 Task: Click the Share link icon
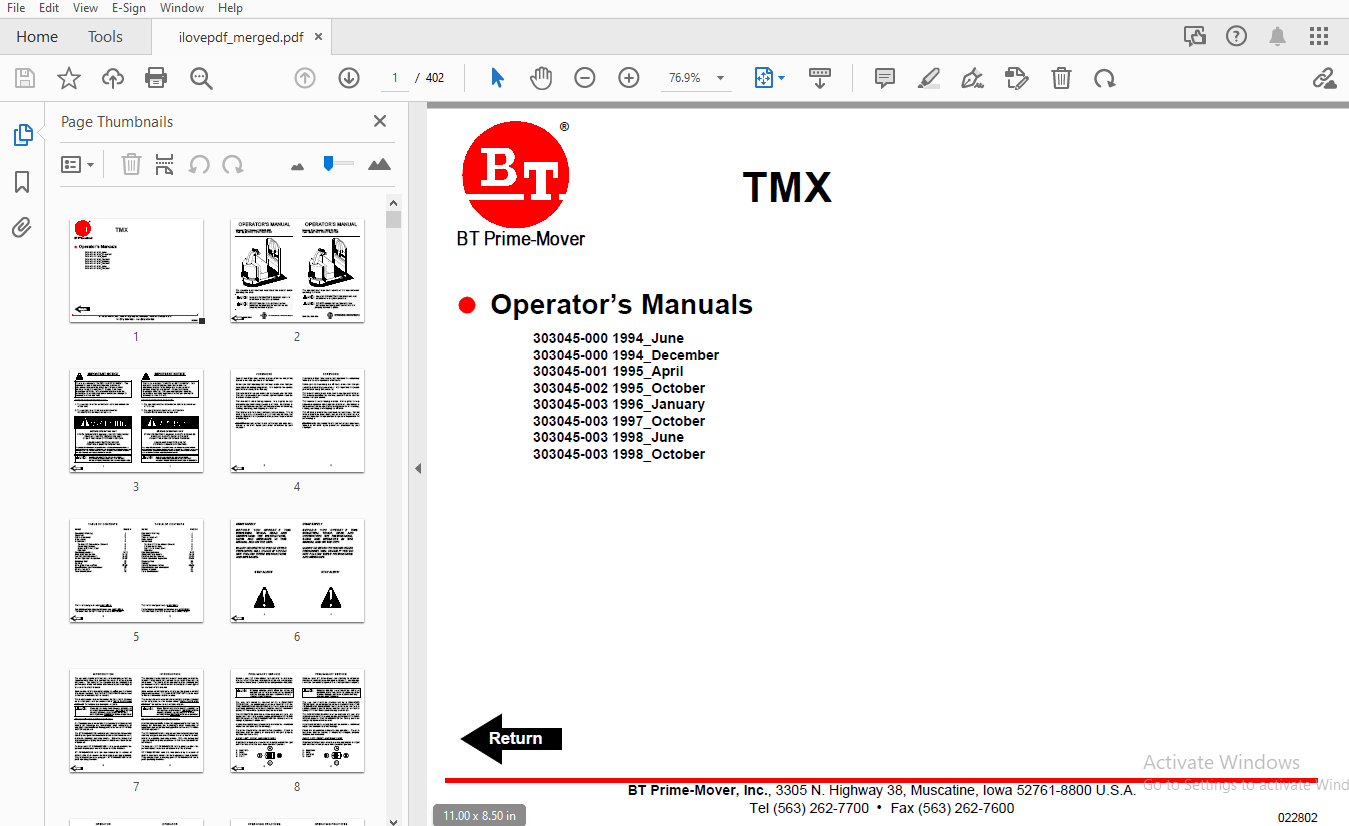pos(1324,78)
